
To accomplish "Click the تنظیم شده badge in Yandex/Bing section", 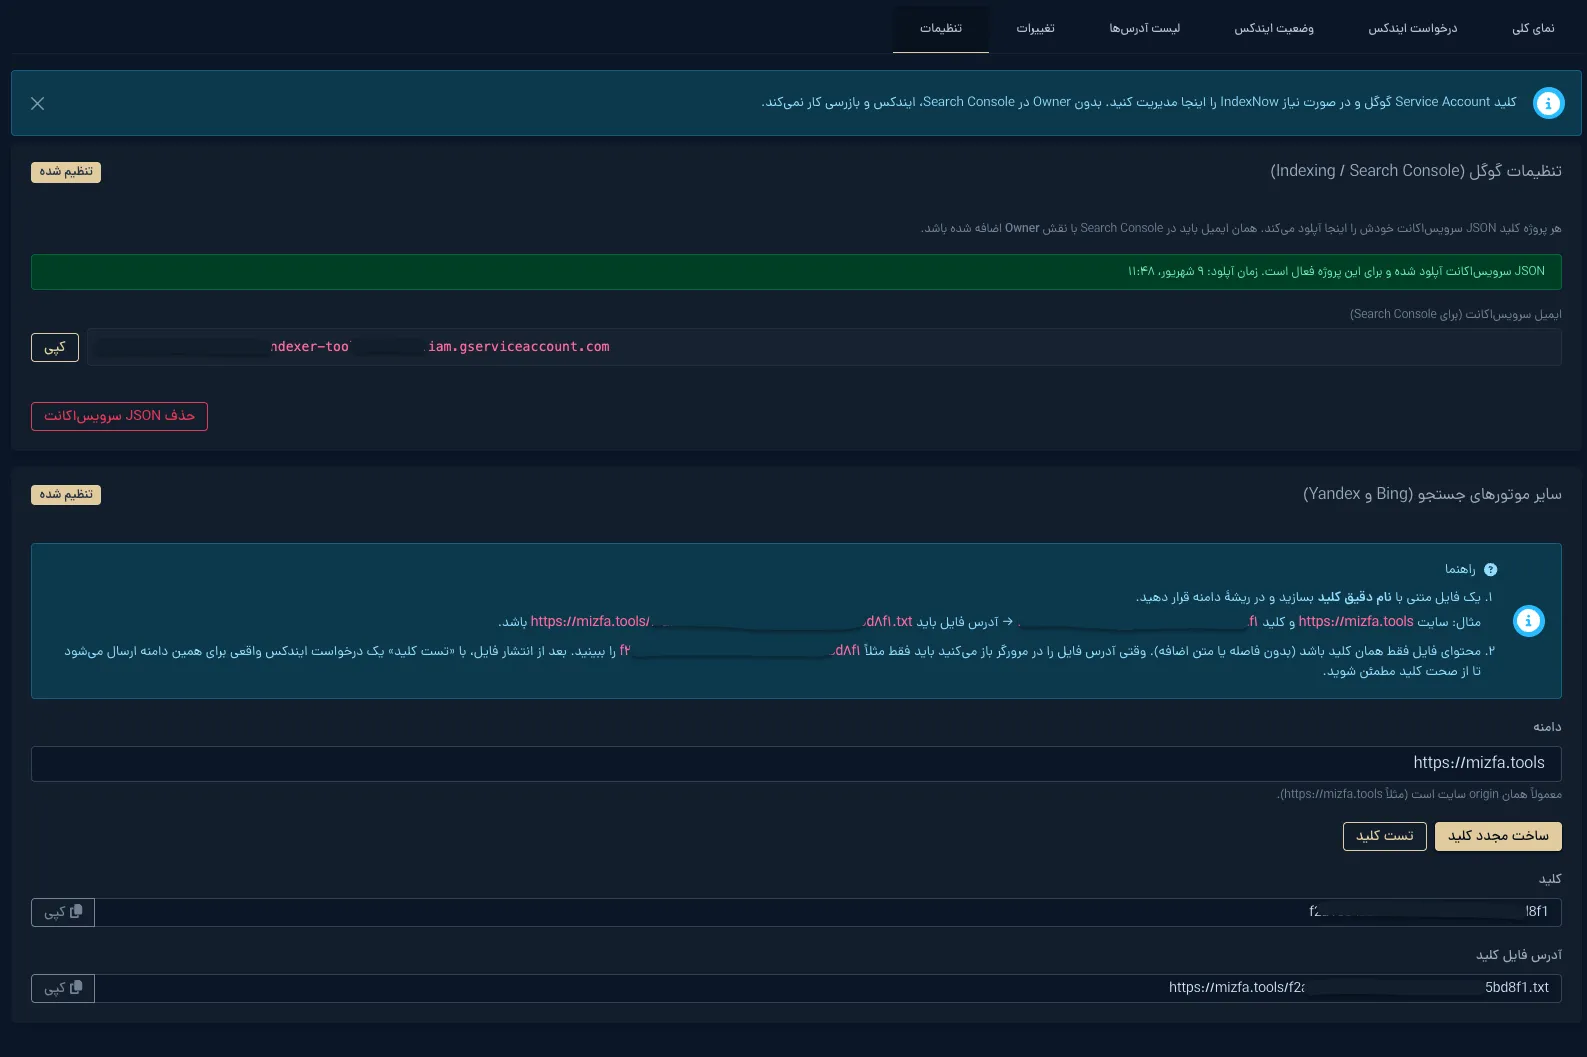I will (66, 495).
